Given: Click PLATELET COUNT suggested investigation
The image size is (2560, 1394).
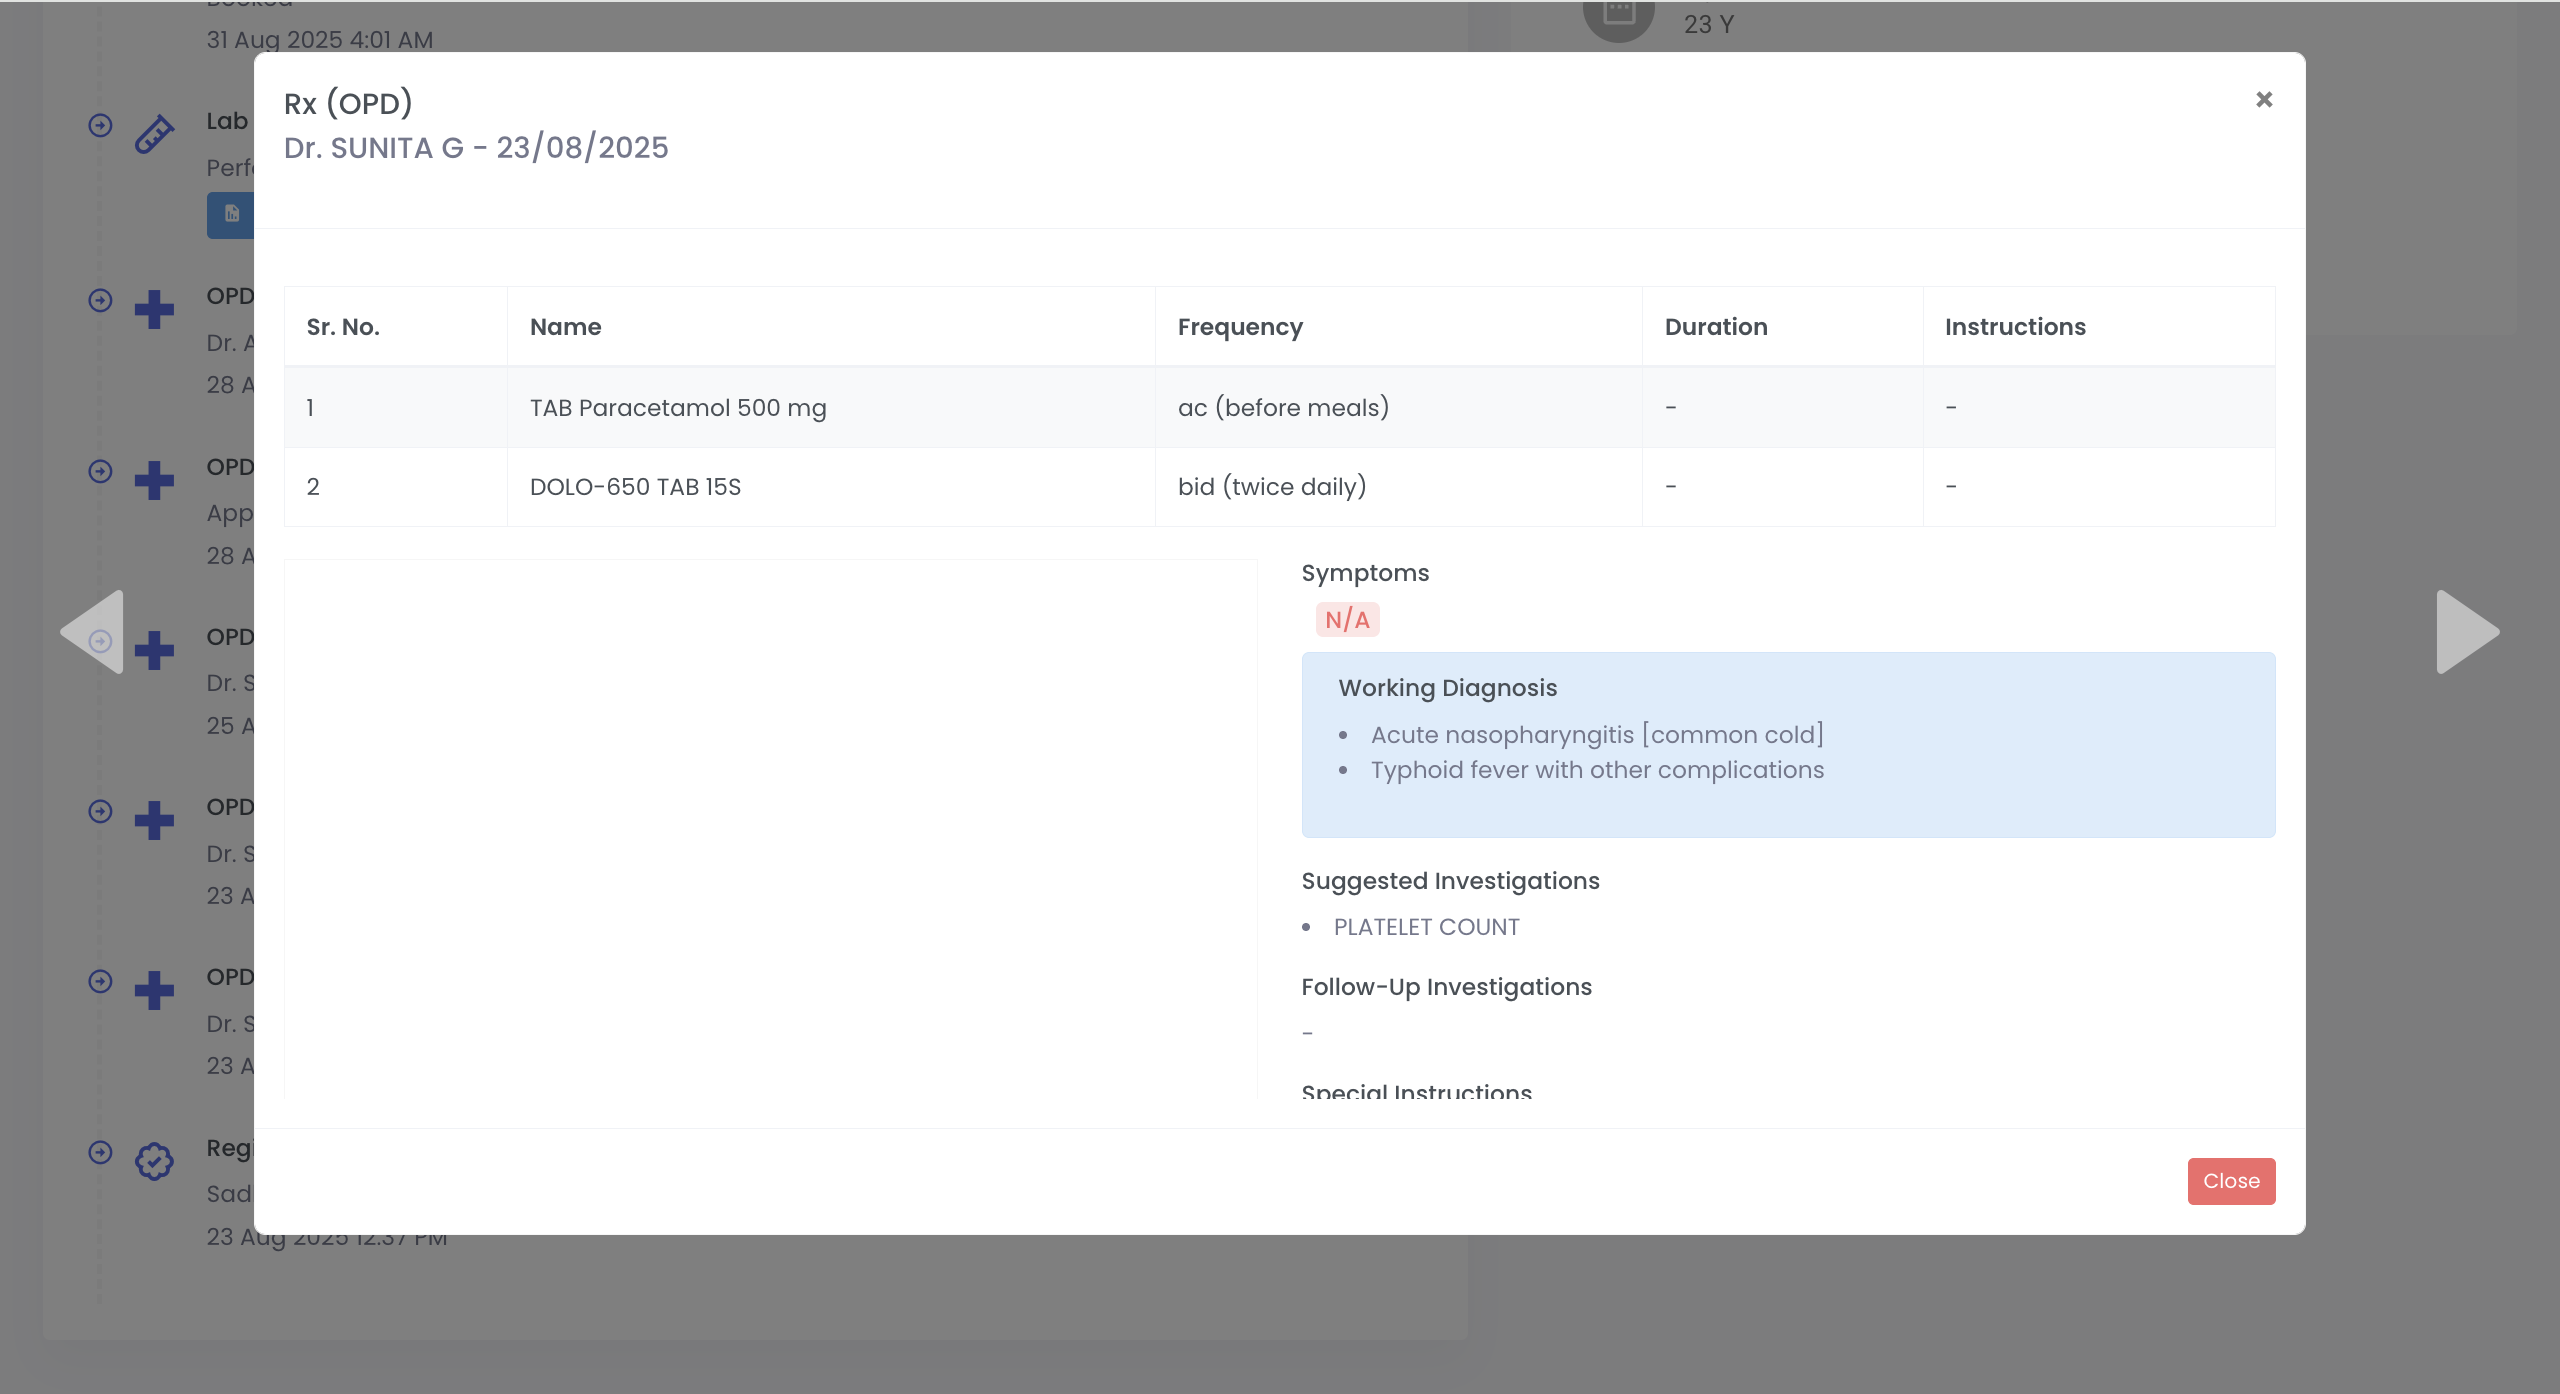Looking at the screenshot, I should click(x=1426, y=927).
